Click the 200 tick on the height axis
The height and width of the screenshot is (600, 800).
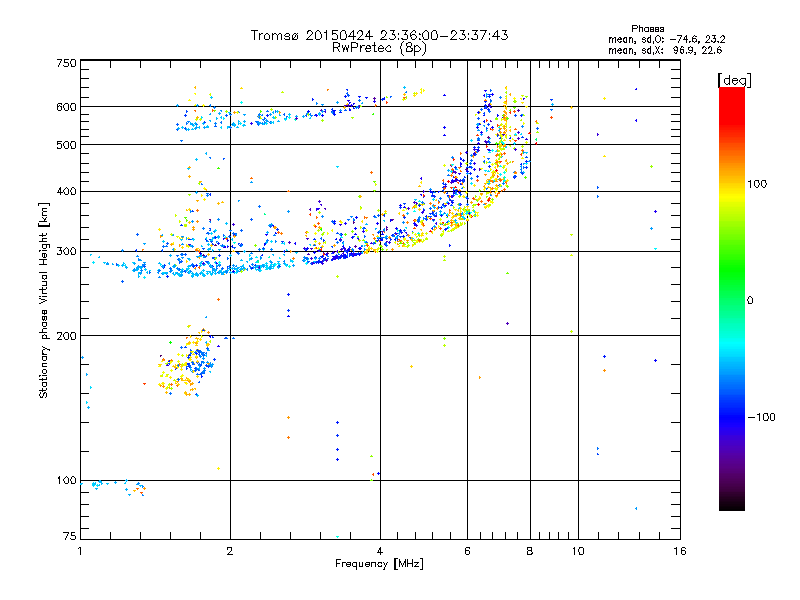(66, 335)
